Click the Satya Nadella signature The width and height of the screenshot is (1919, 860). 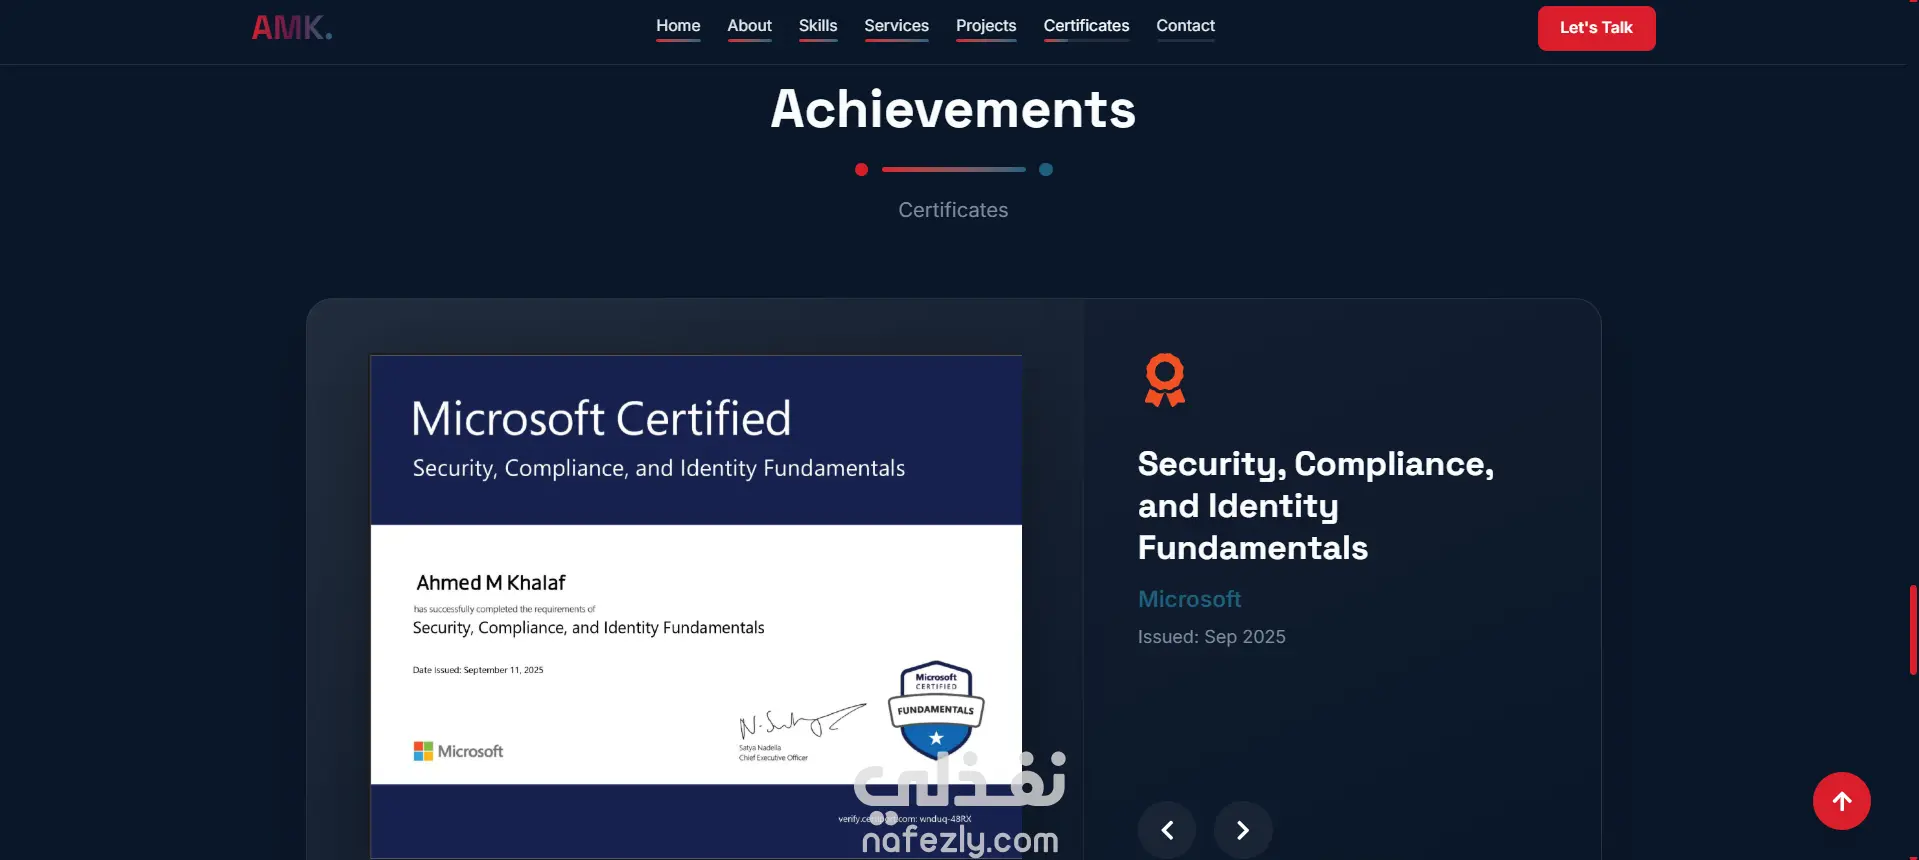(x=801, y=720)
